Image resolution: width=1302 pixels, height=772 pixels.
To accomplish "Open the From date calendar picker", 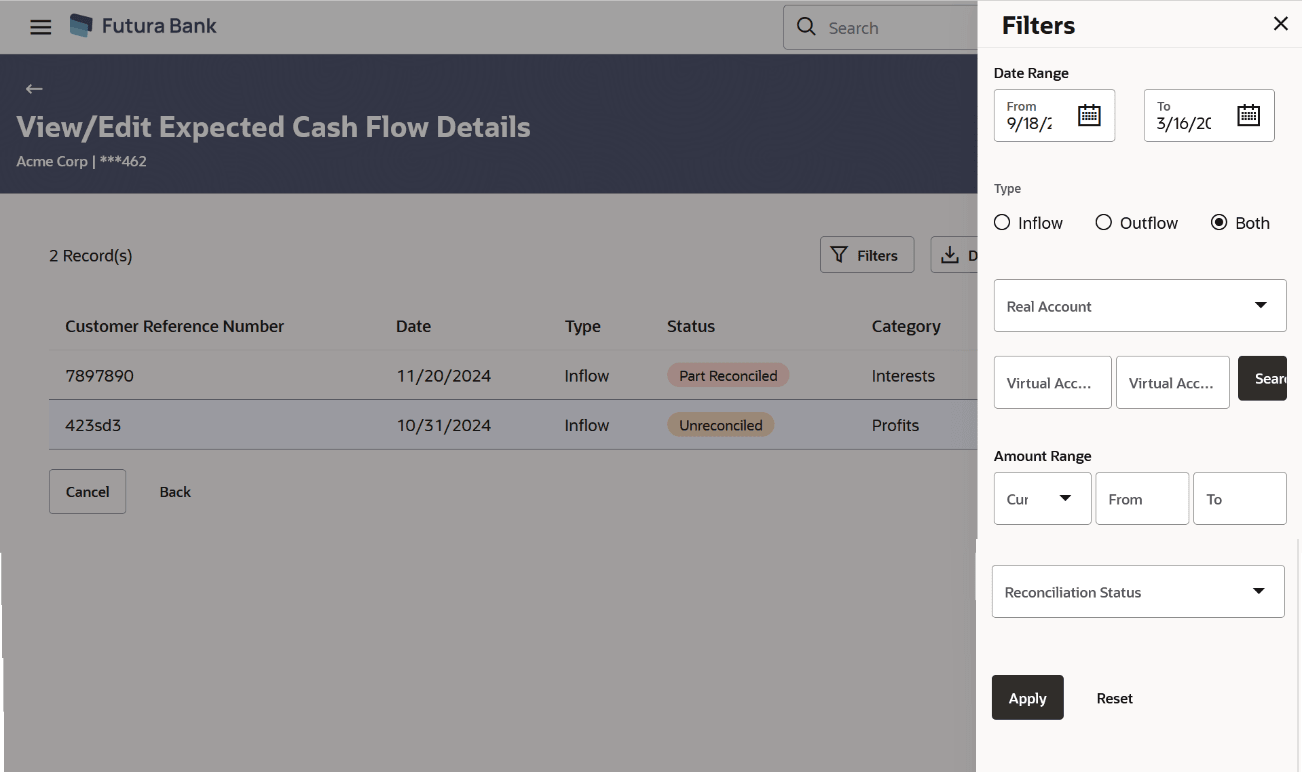I will (1089, 115).
